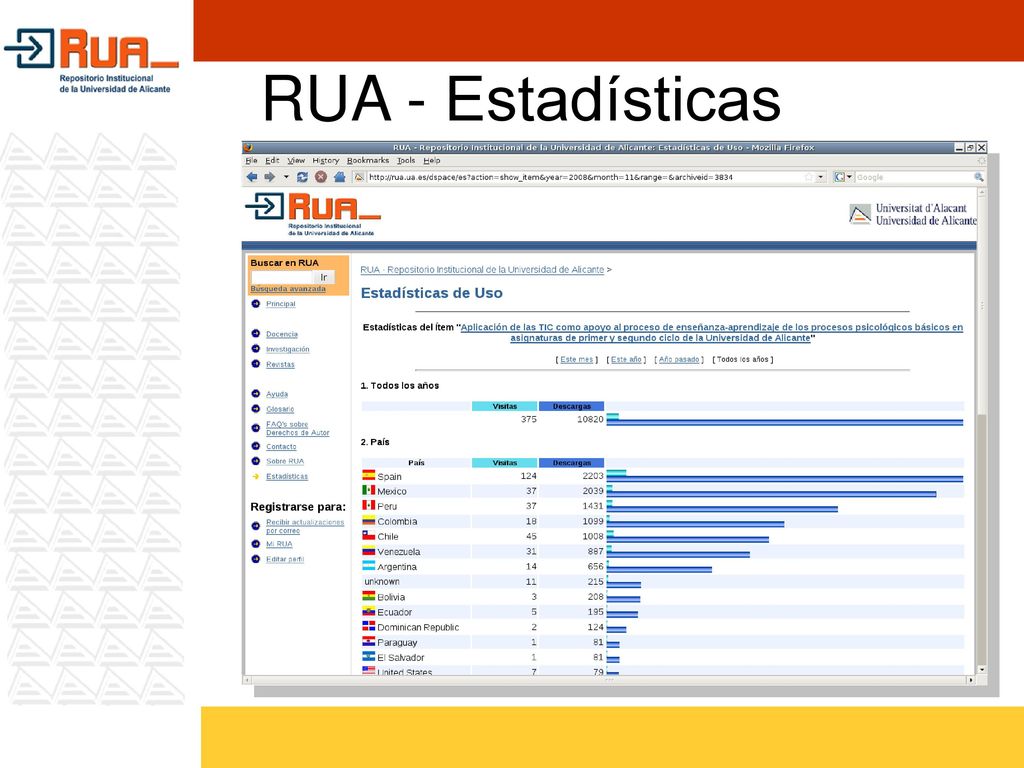Open the Google search engine selector dropdown
This screenshot has width=1024, height=768.
coord(842,177)
